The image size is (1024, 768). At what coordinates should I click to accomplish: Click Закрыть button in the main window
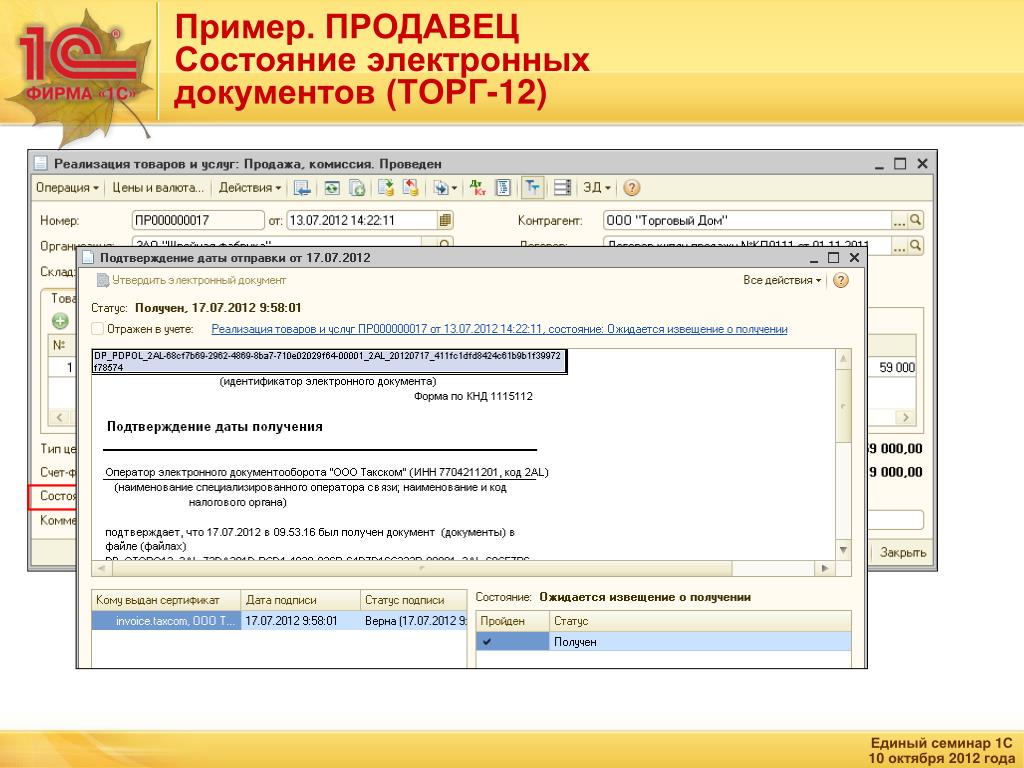tap(903, 552)
